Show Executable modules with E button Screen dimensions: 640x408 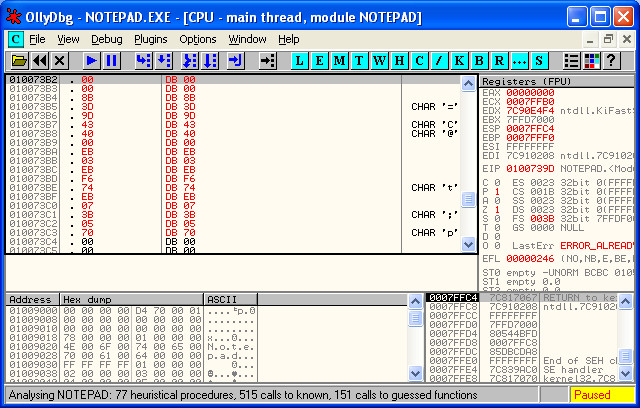(320, 61)
